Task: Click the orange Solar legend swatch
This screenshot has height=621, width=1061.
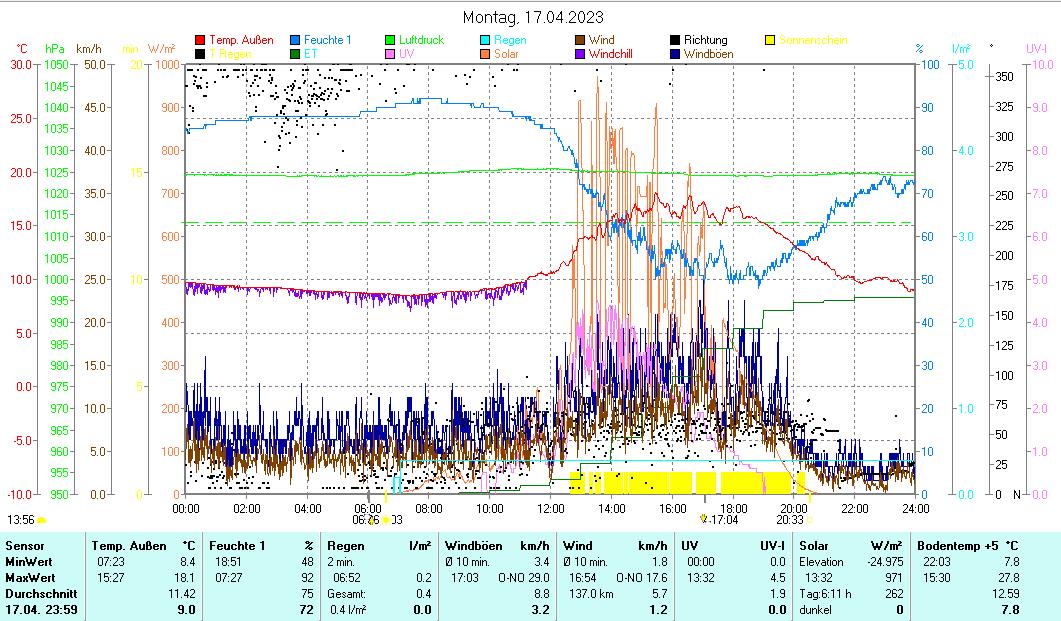Action: (x=484, y=54)
